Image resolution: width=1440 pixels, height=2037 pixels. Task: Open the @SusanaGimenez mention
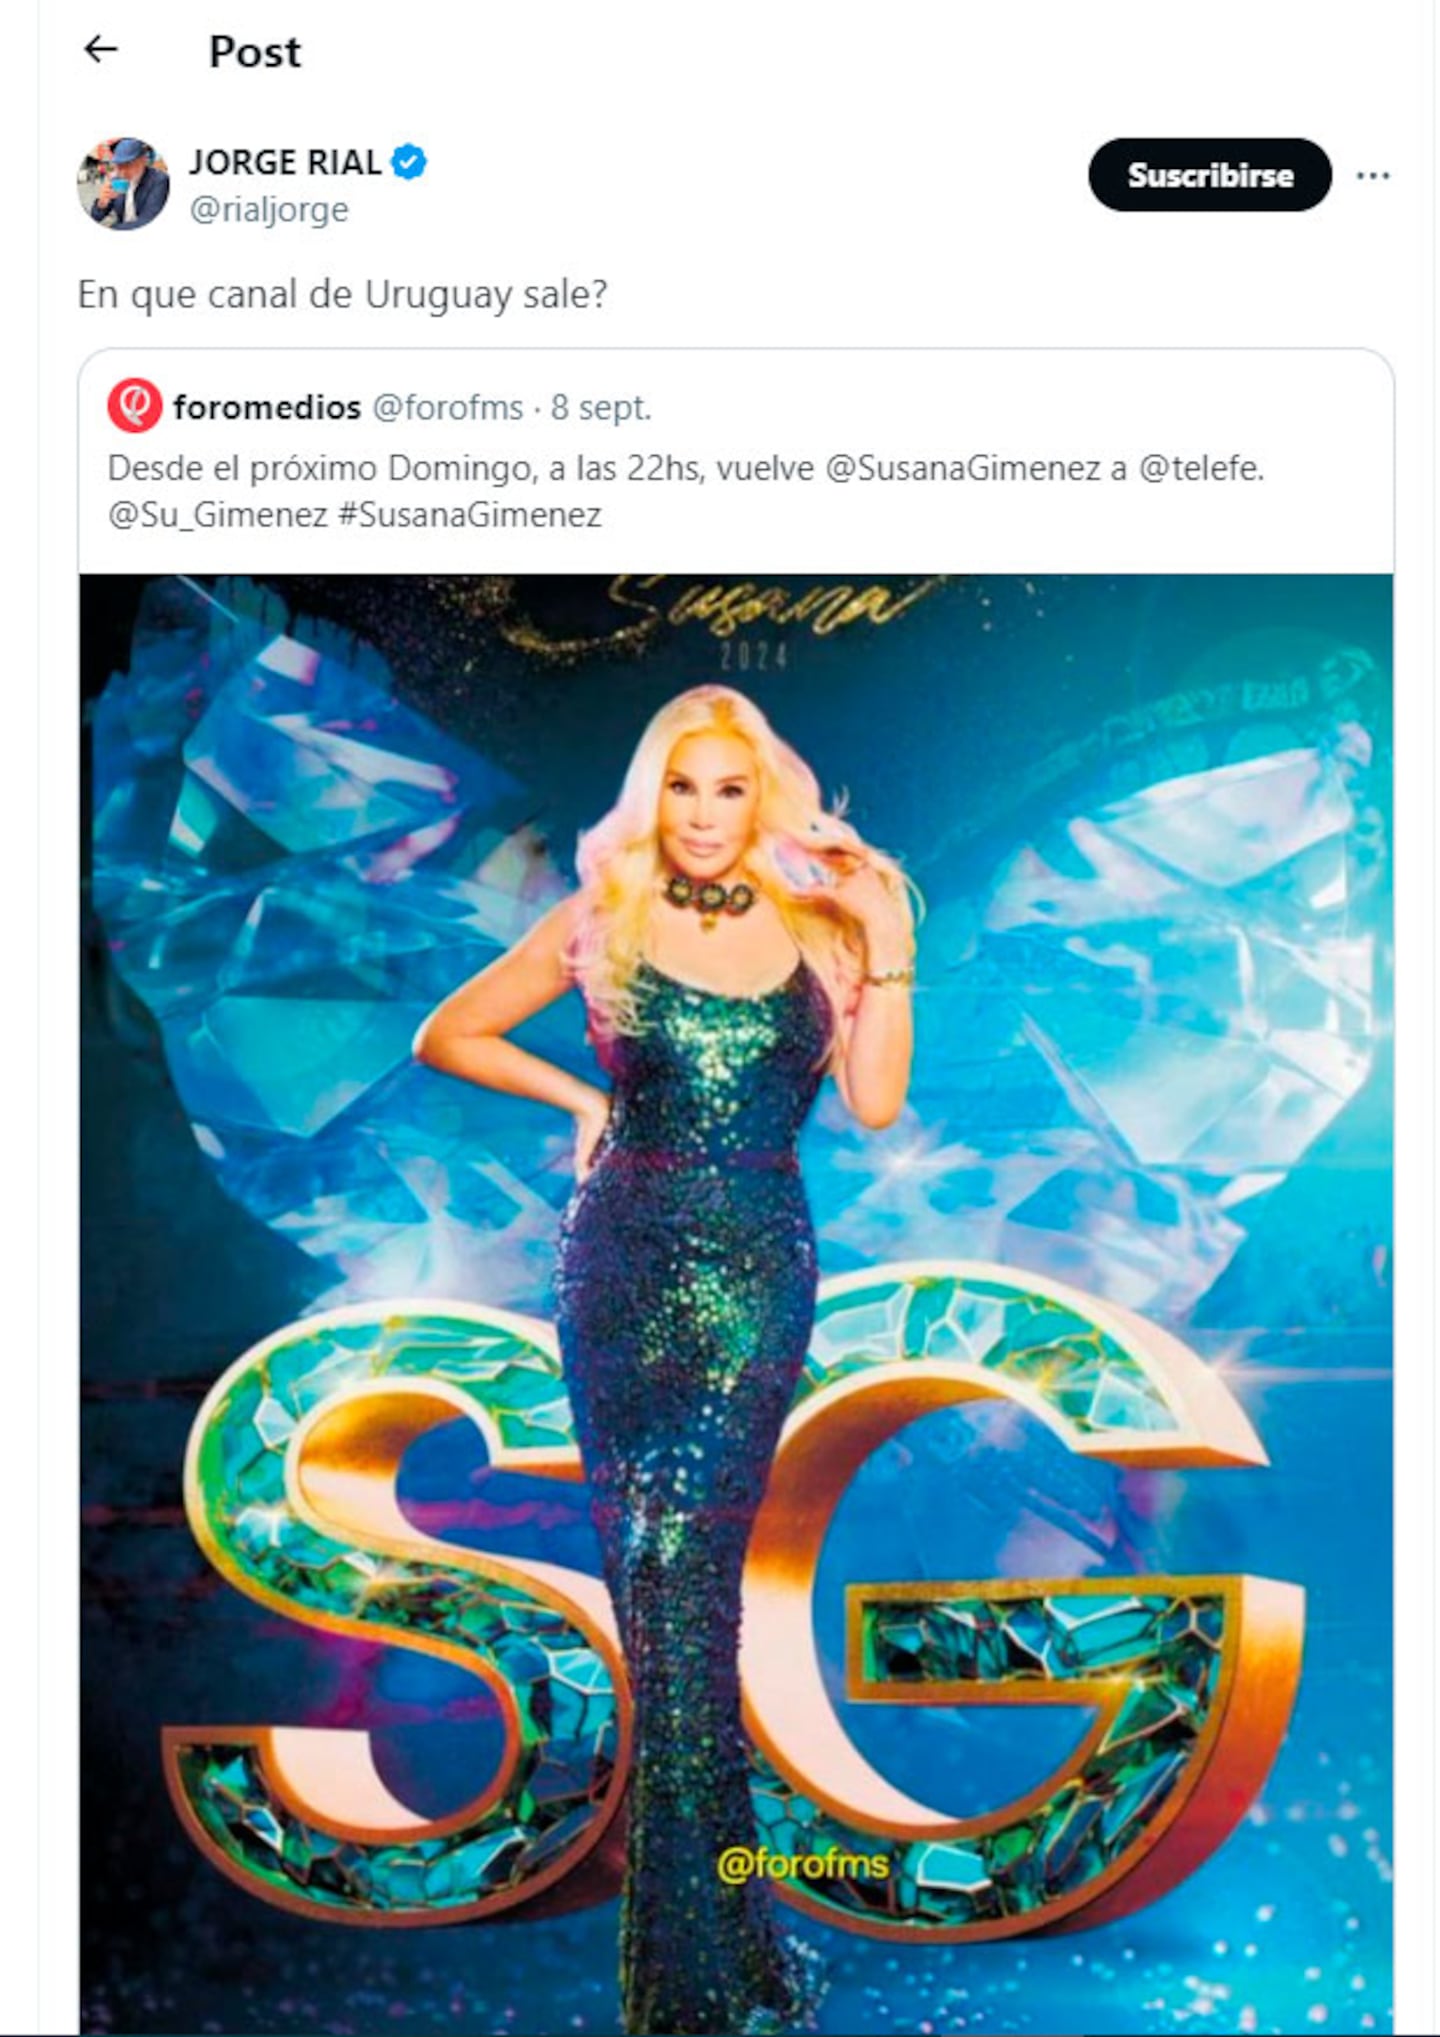(963, 468)
